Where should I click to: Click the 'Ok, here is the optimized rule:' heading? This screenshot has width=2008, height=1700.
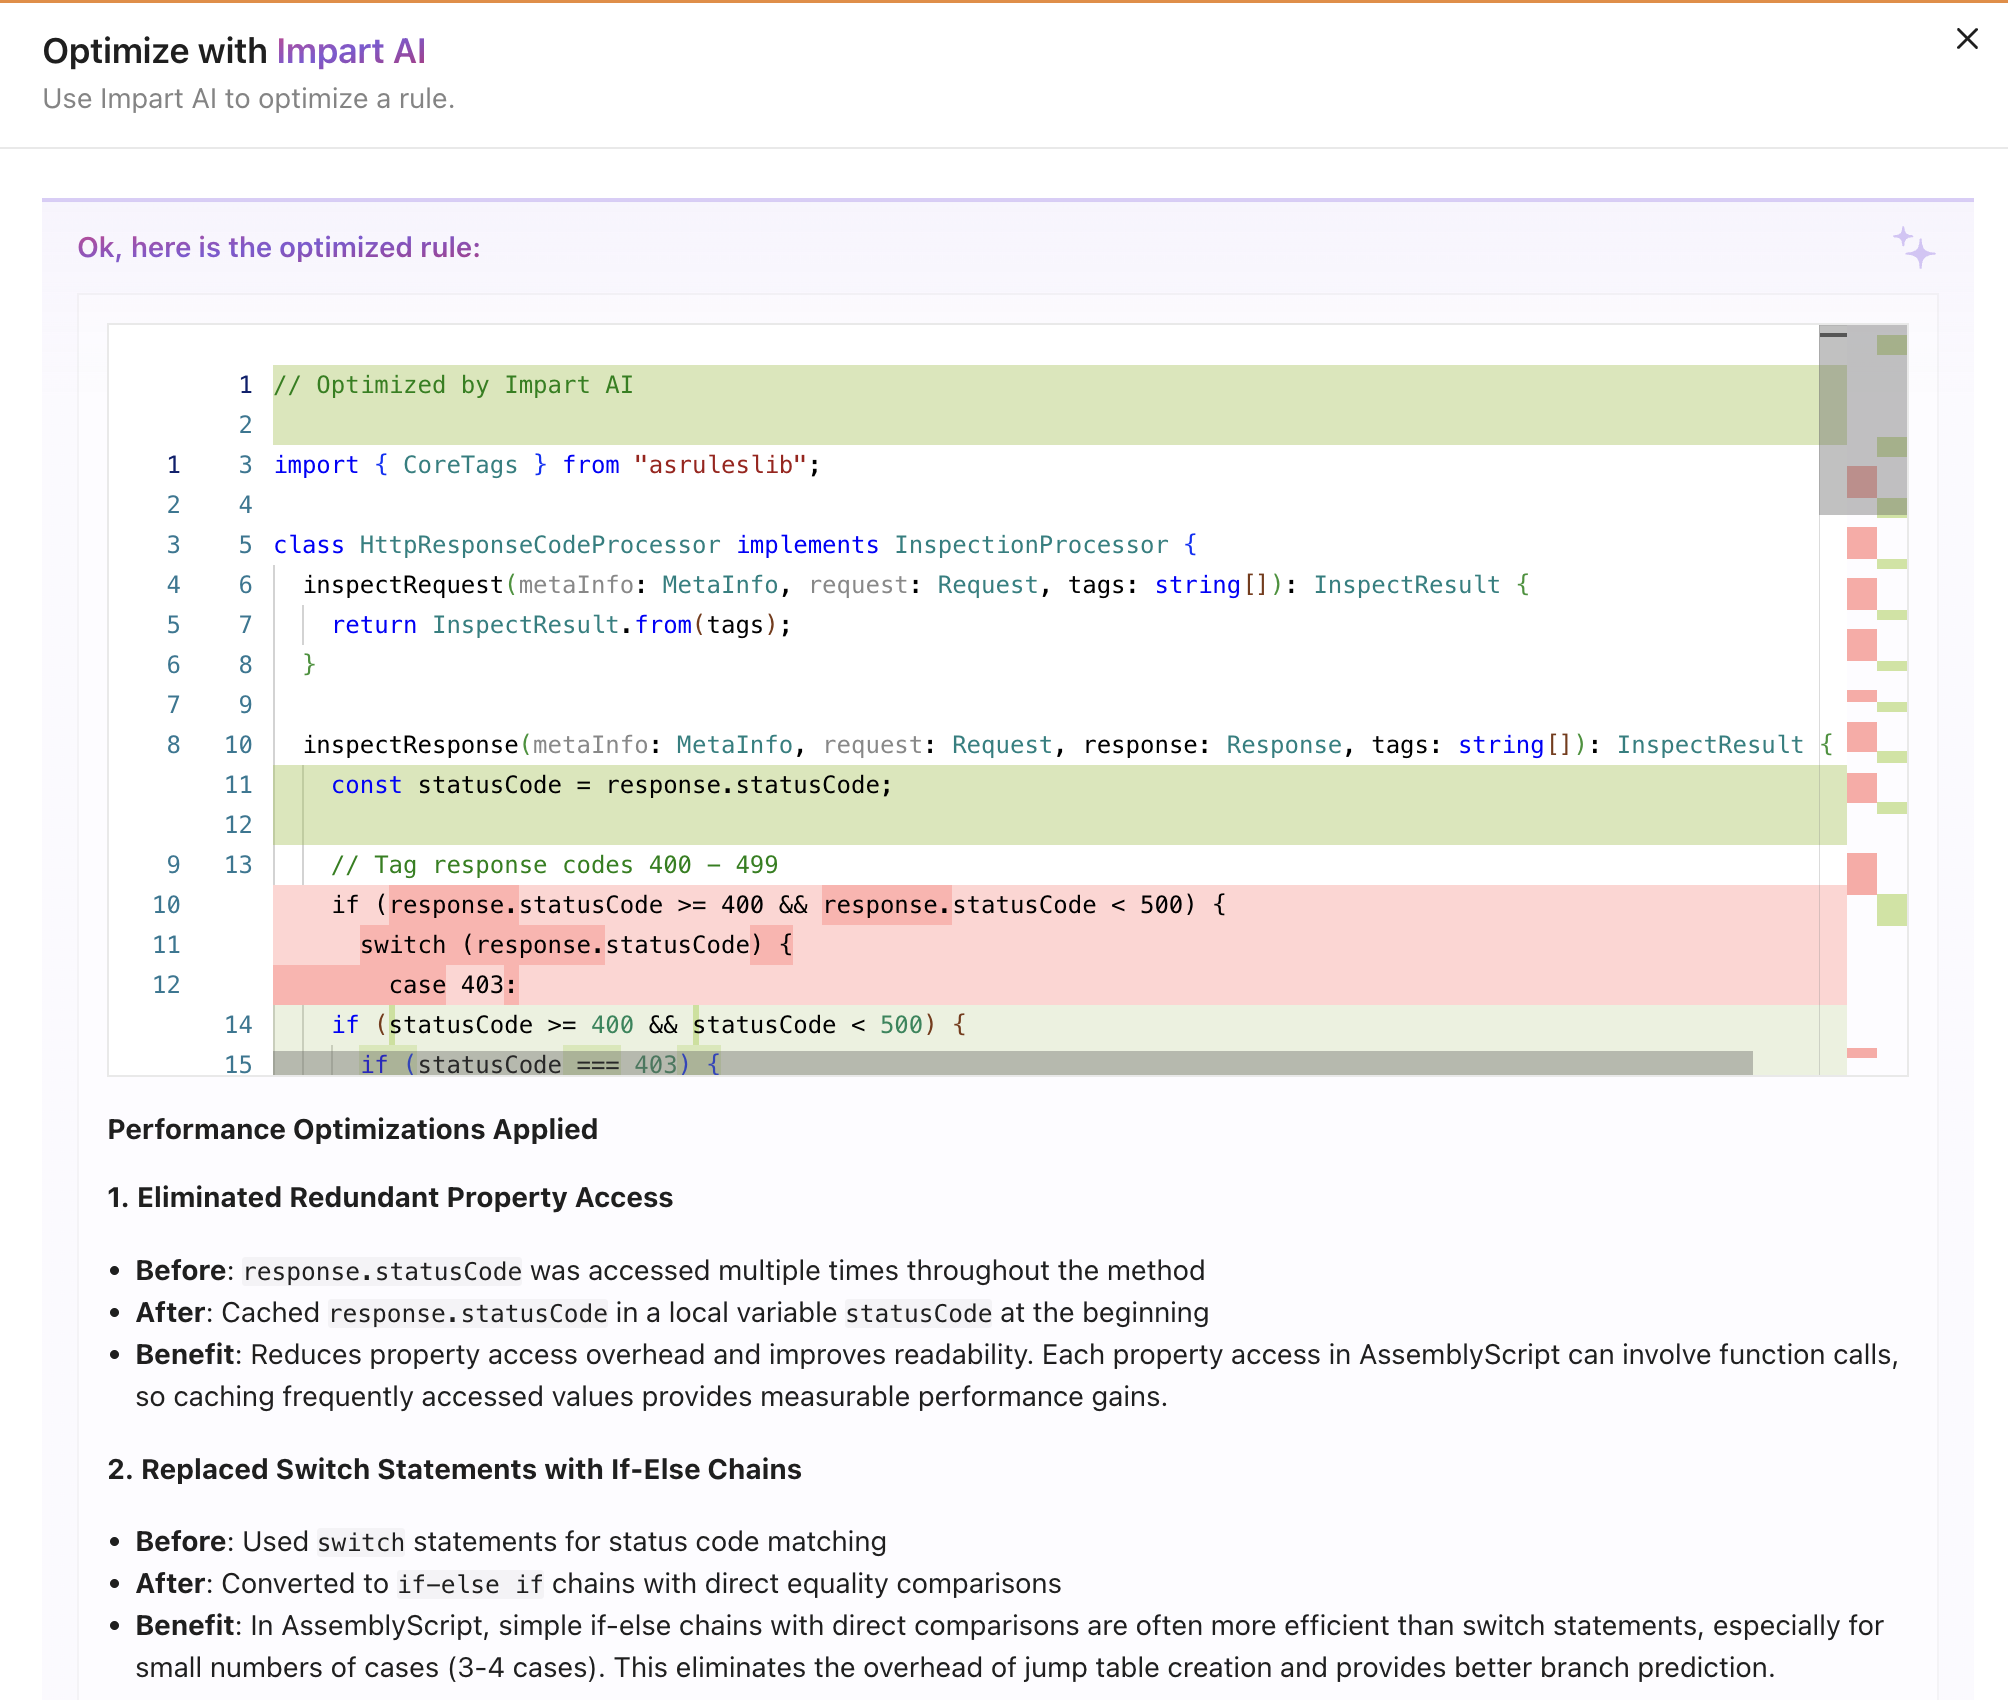pos(279,247)
